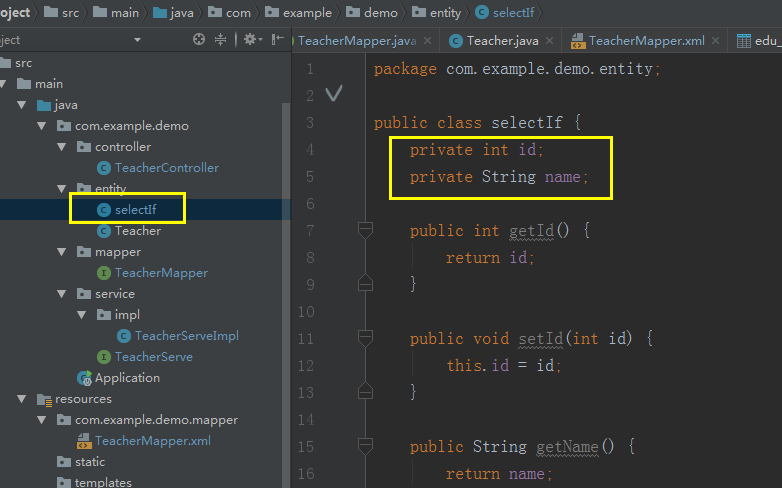Select TeacherServeImpl class in tree
Image resolution: width=782 pixels, height=488 pixels.
coord(187,336)
